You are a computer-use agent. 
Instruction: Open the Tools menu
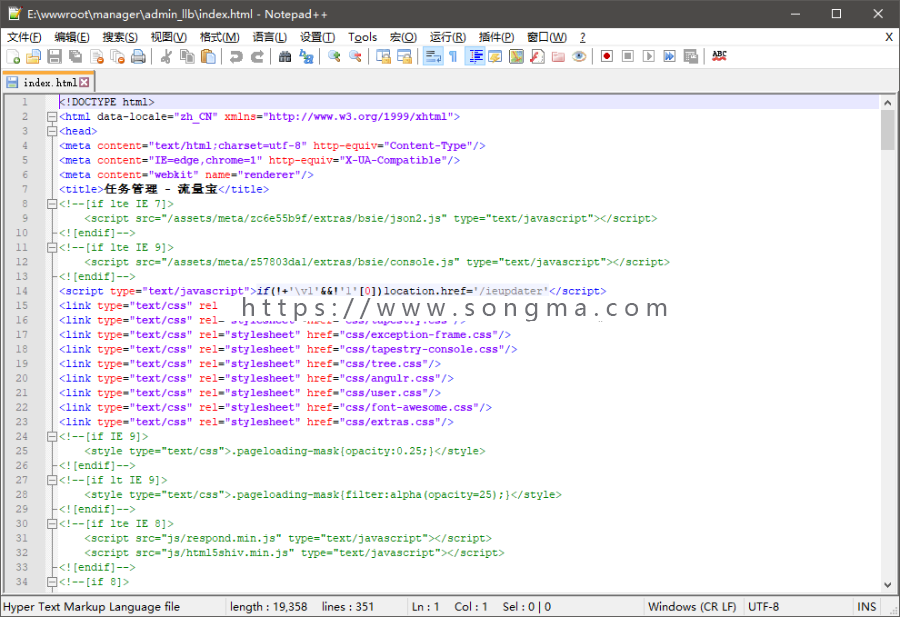[x=362, y=37]
